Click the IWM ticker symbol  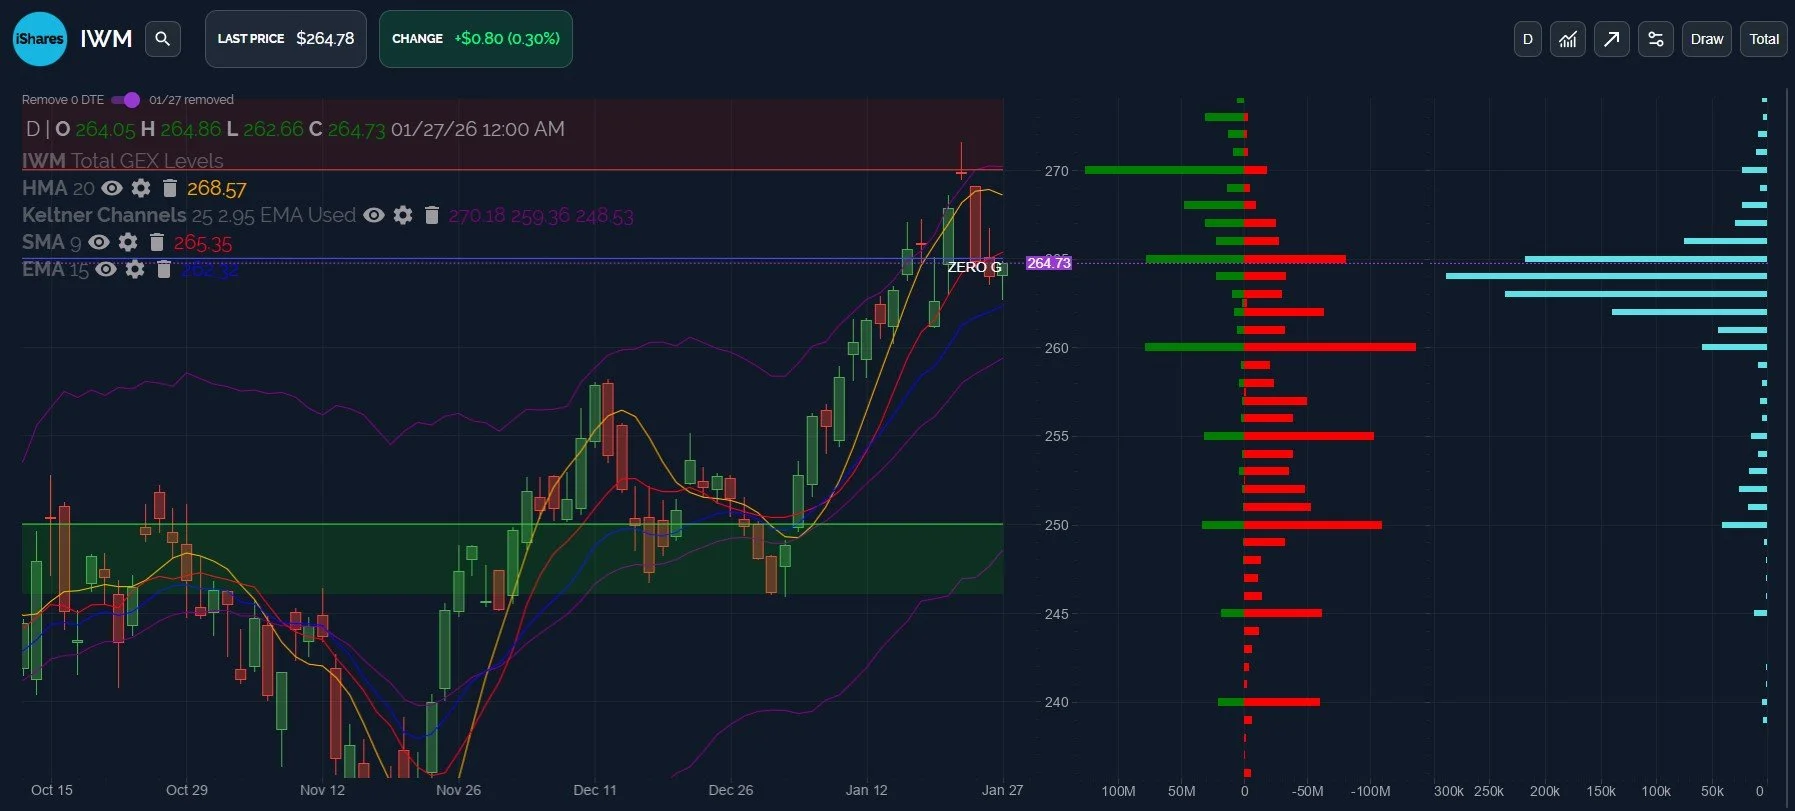click(x=106, y=39)
